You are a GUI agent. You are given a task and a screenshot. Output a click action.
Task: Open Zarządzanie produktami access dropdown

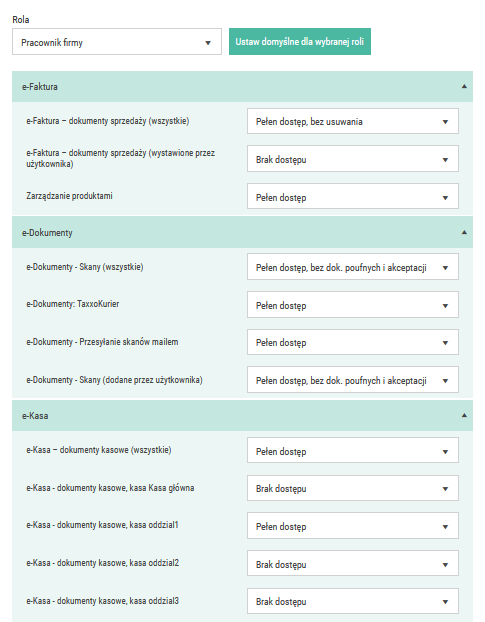(353, 196)
